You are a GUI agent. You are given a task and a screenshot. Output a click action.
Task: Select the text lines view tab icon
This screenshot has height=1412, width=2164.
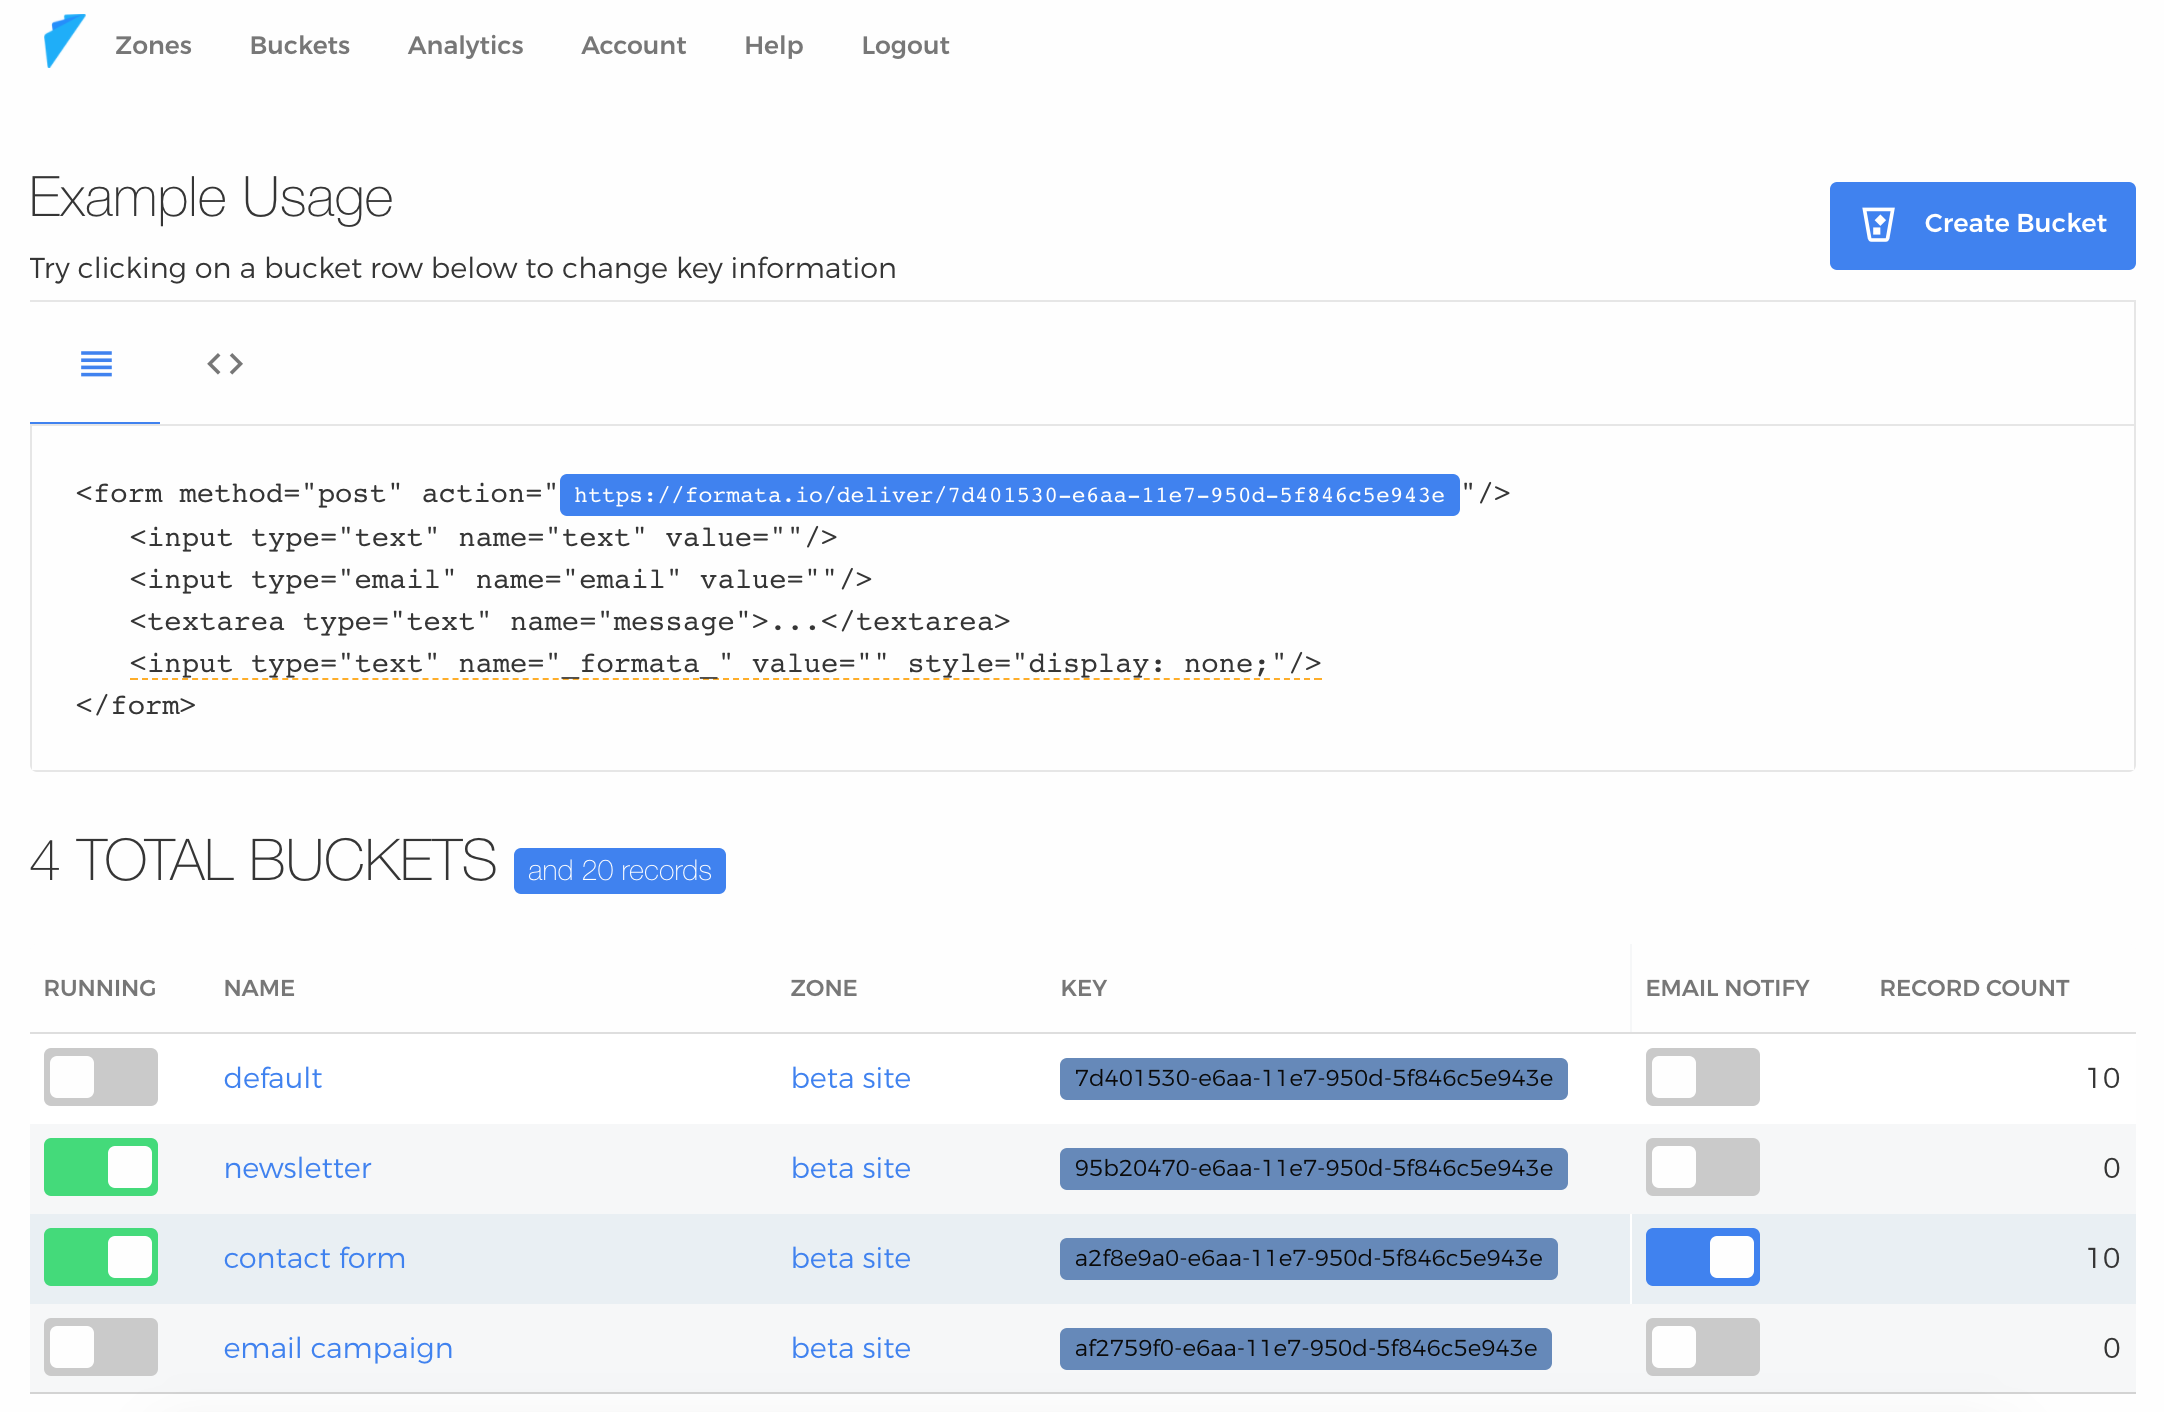tap(96, 364)
